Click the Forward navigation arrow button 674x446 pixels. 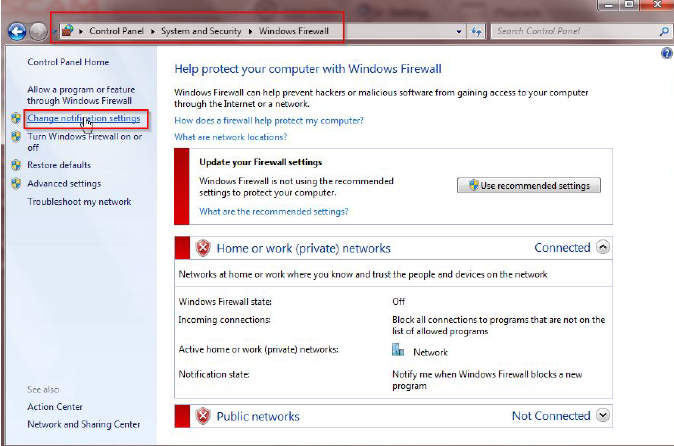coord(38,31)
